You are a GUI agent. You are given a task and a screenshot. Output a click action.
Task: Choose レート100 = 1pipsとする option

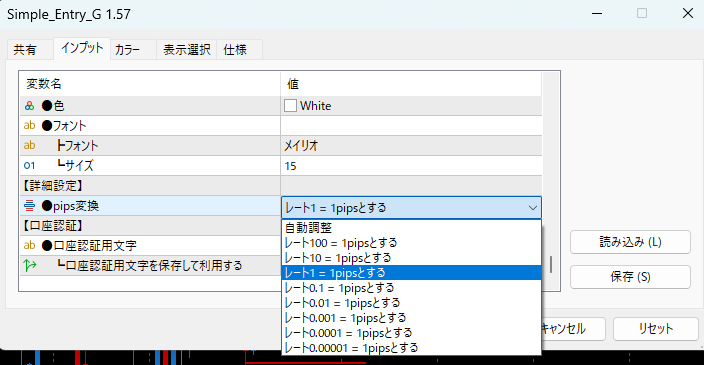pyautogui.click(x=411, y=243)
